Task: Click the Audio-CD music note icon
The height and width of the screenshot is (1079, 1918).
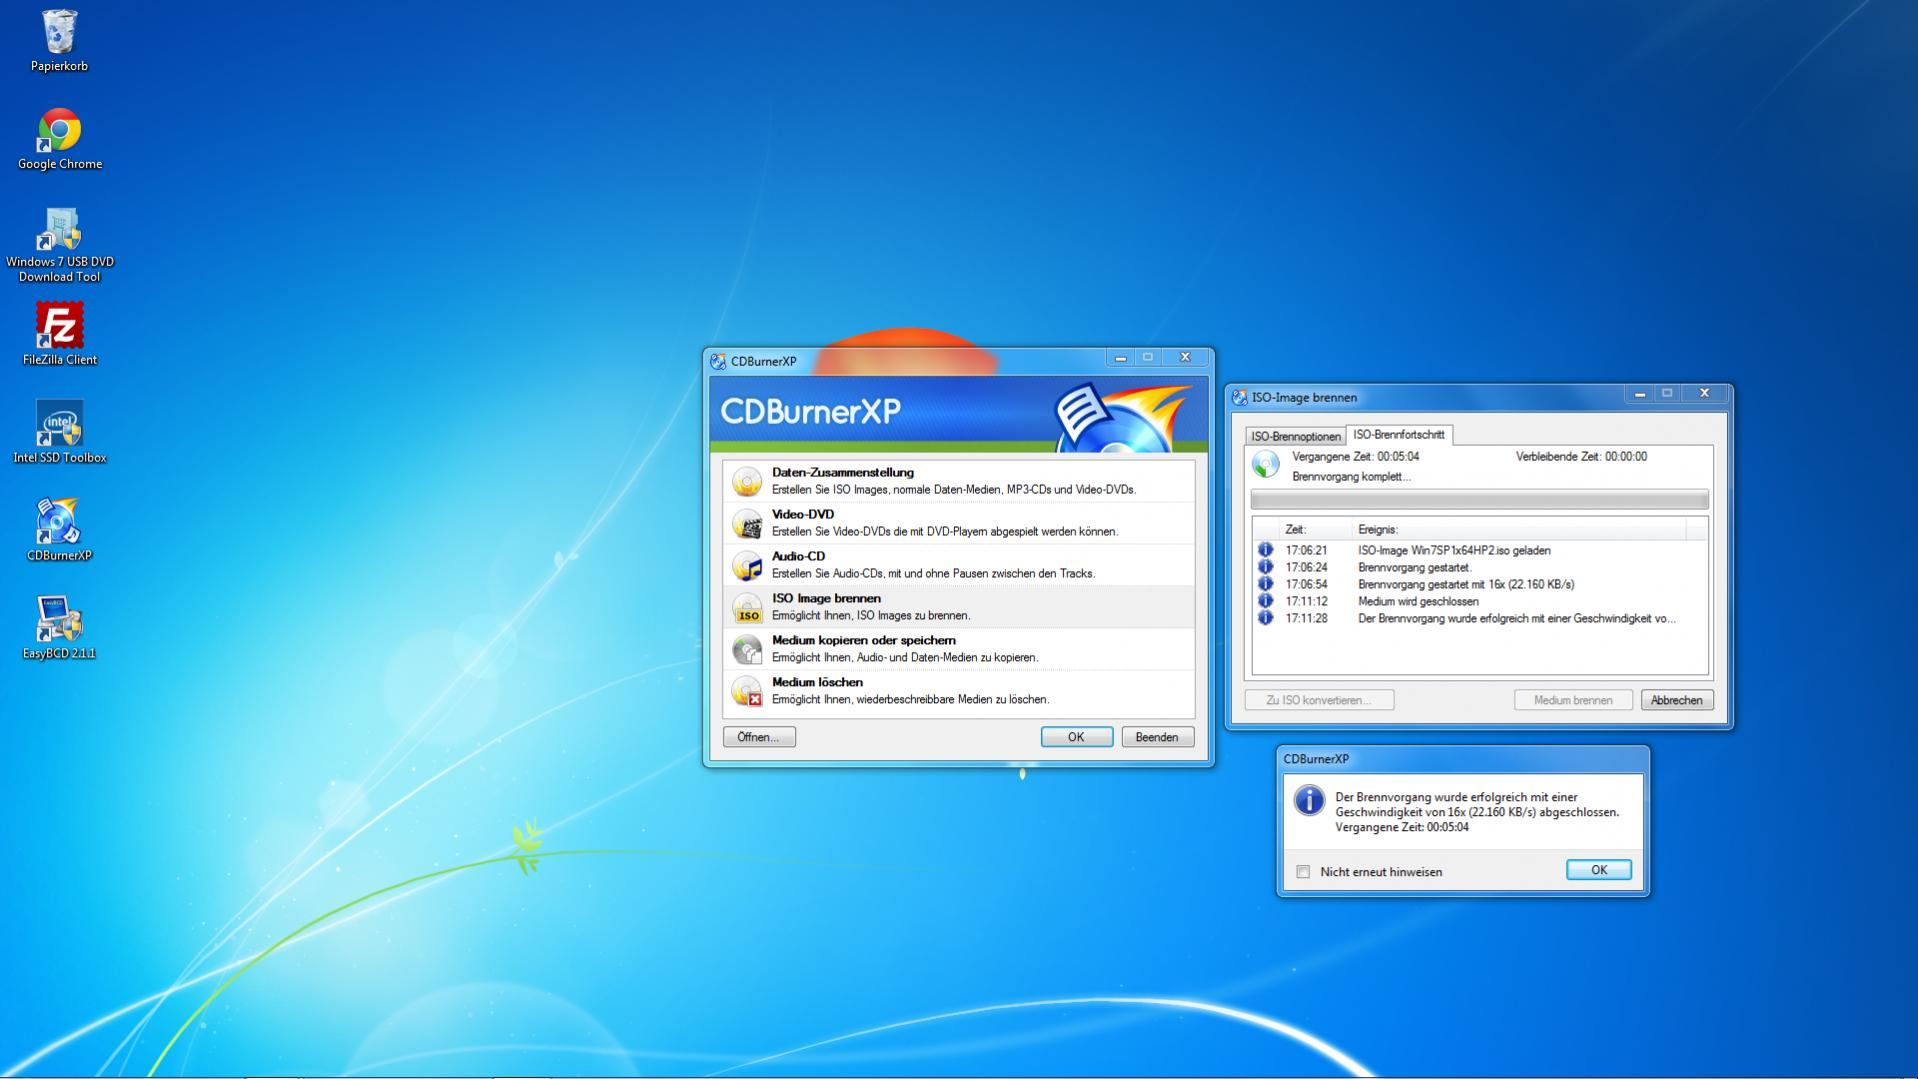Action: coord(747,565)
